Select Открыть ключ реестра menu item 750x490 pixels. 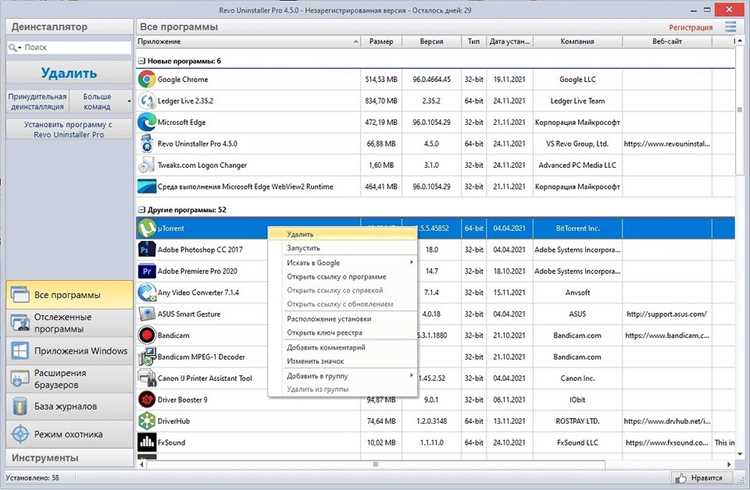coord(342,333)
